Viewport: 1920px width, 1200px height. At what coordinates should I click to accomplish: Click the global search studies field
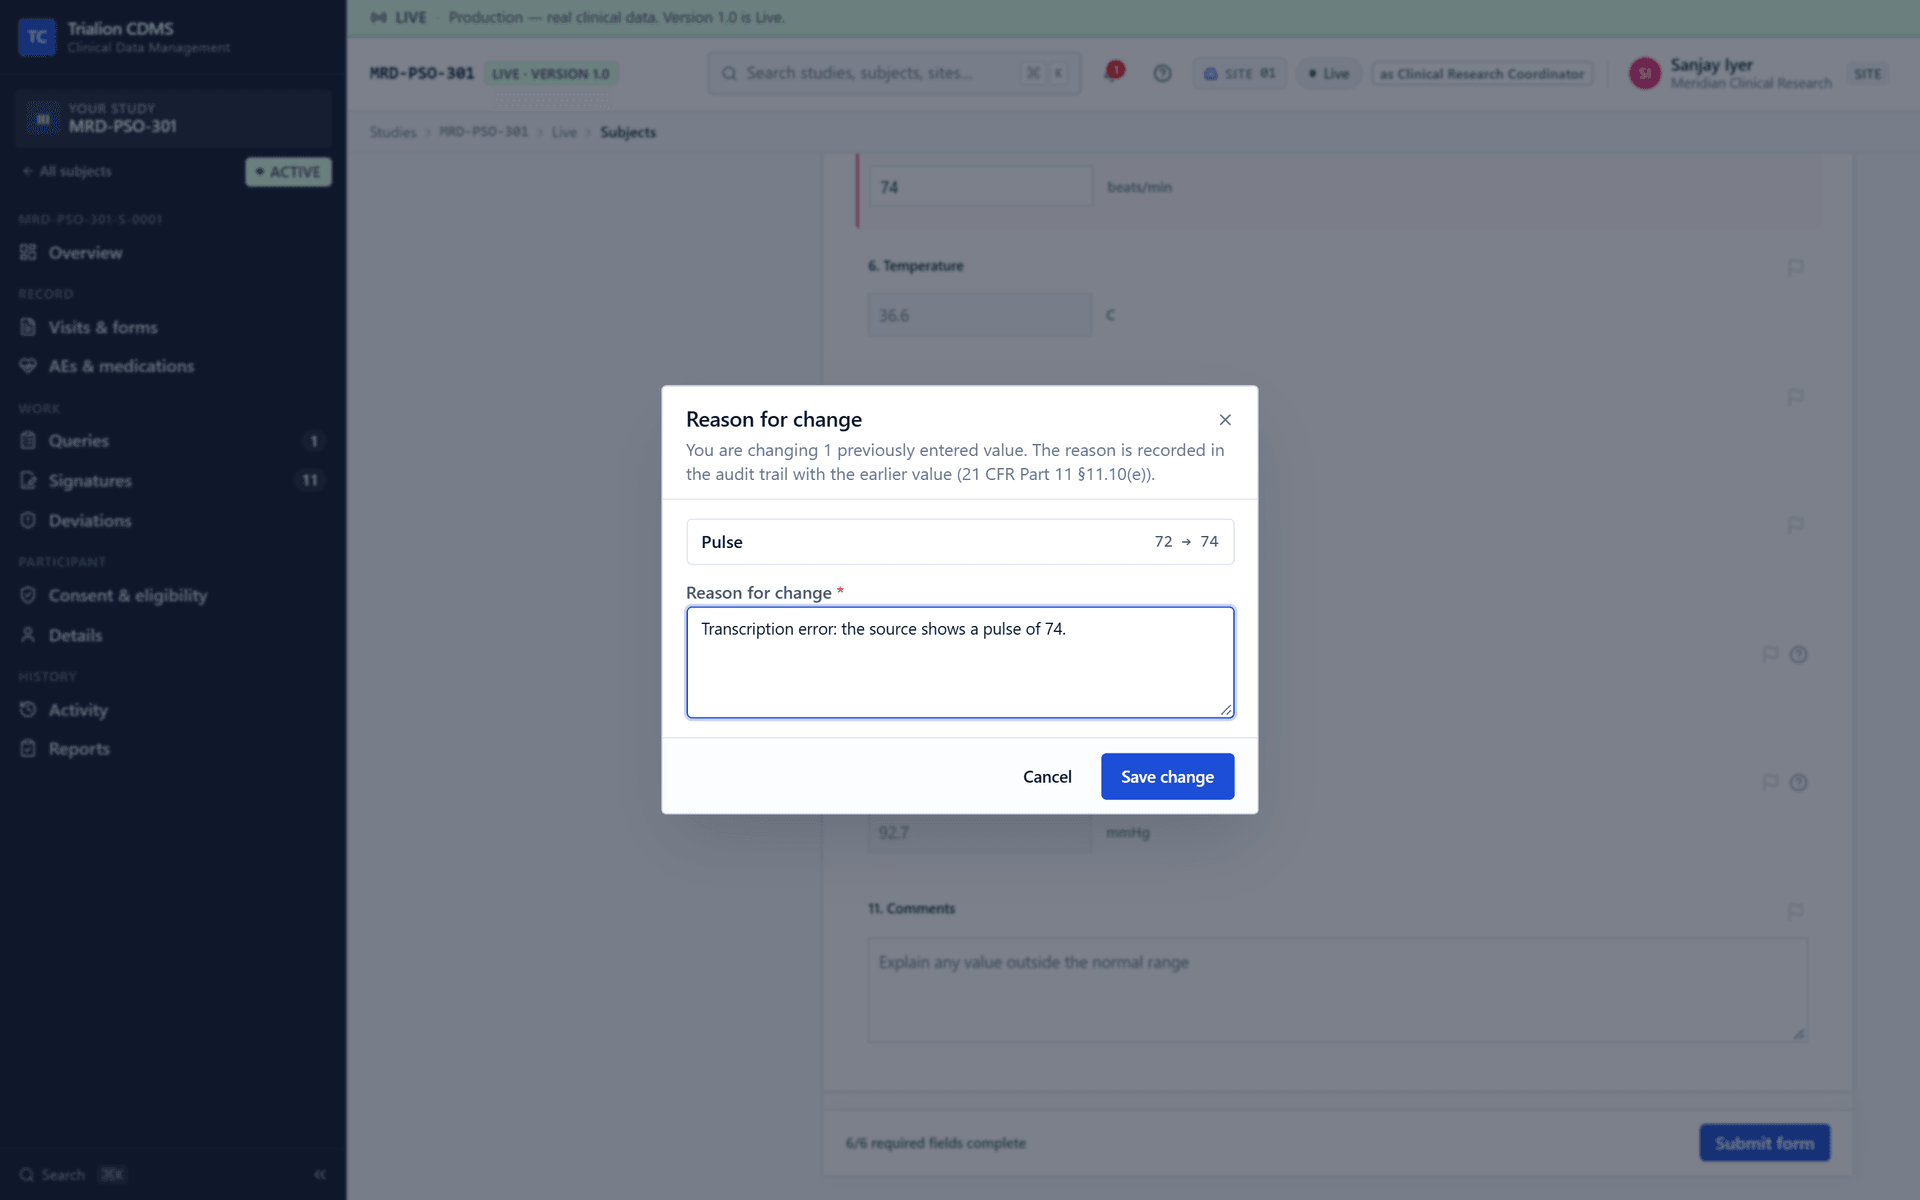[x=894, y=73]
